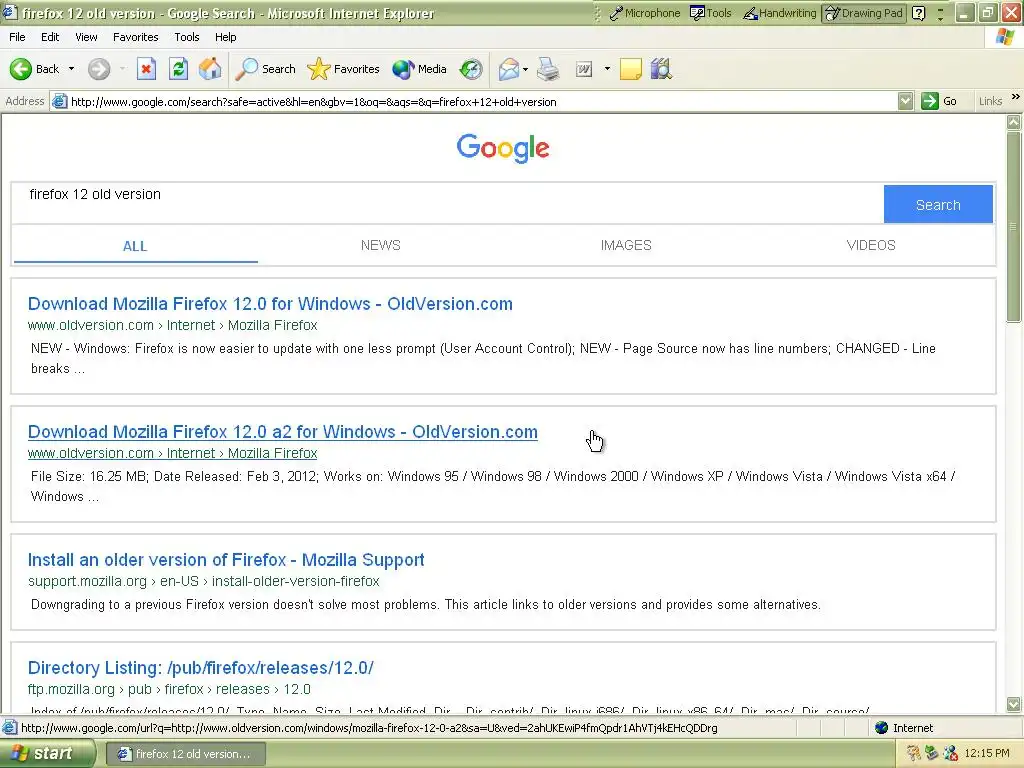
Task: Click the Google search text box
Action: [x=447, y=204]
